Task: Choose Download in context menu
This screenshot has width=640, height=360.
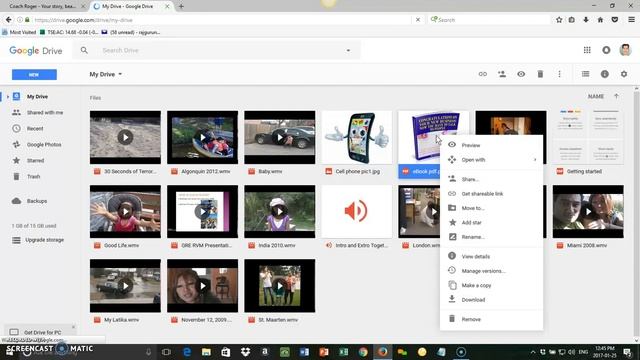Action: pyautogui.click(x=491, y=300)
